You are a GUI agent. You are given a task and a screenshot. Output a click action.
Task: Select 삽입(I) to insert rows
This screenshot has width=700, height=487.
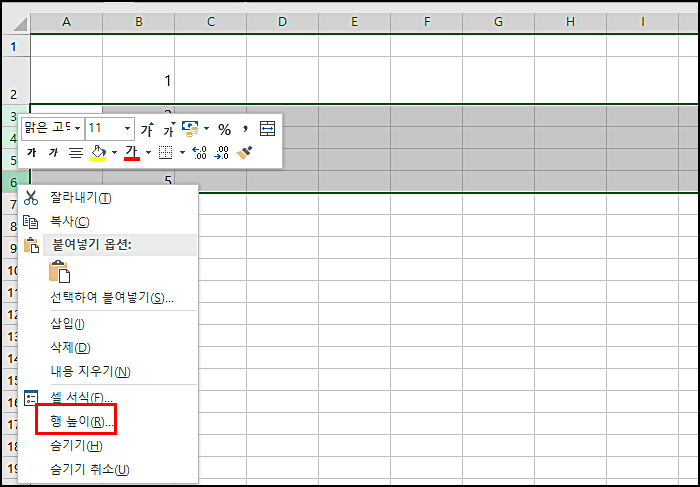click(x=108, y=324)
